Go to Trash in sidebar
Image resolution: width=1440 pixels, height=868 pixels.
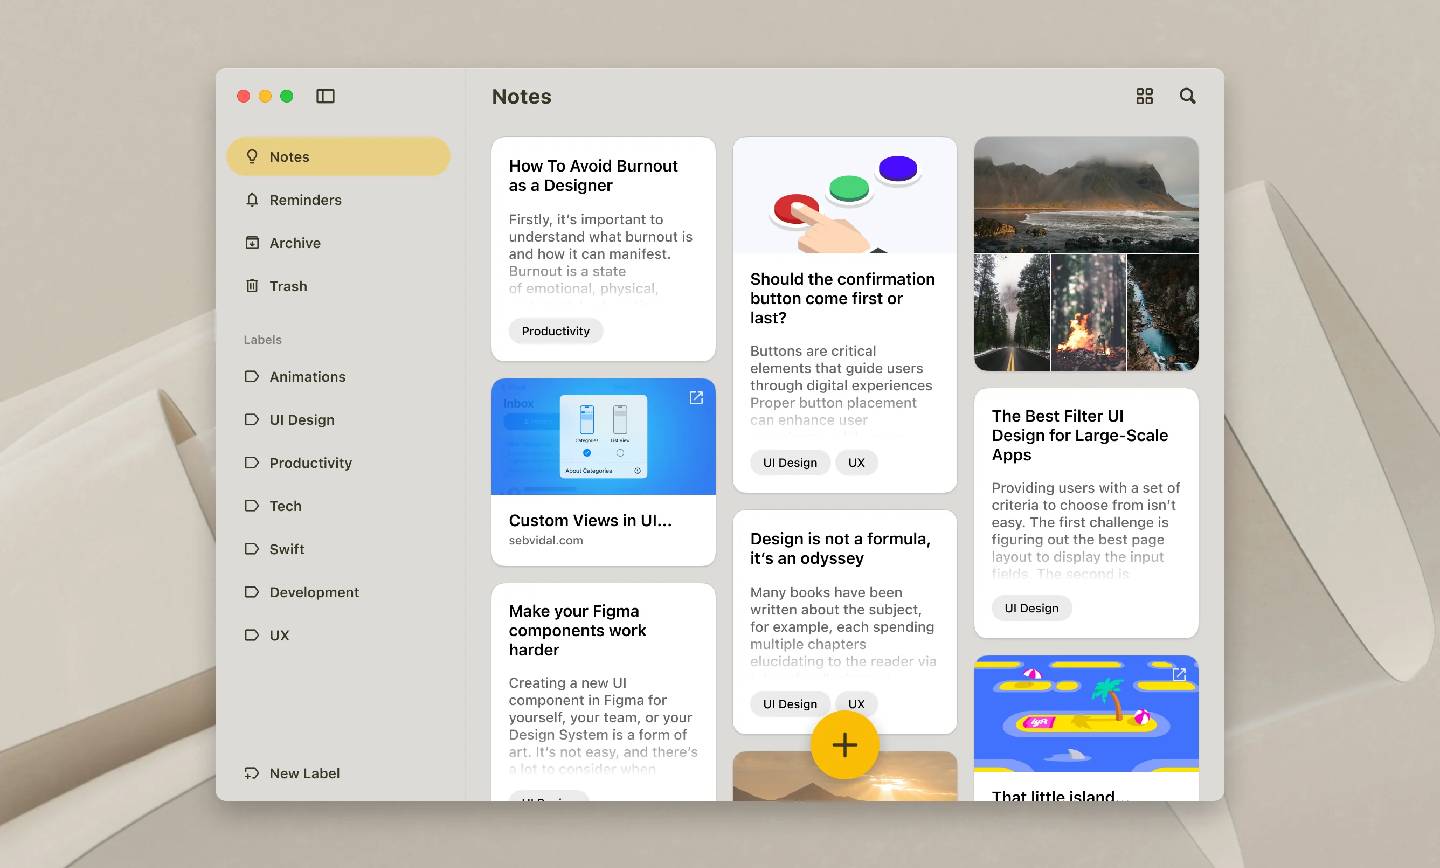(288, 286)
